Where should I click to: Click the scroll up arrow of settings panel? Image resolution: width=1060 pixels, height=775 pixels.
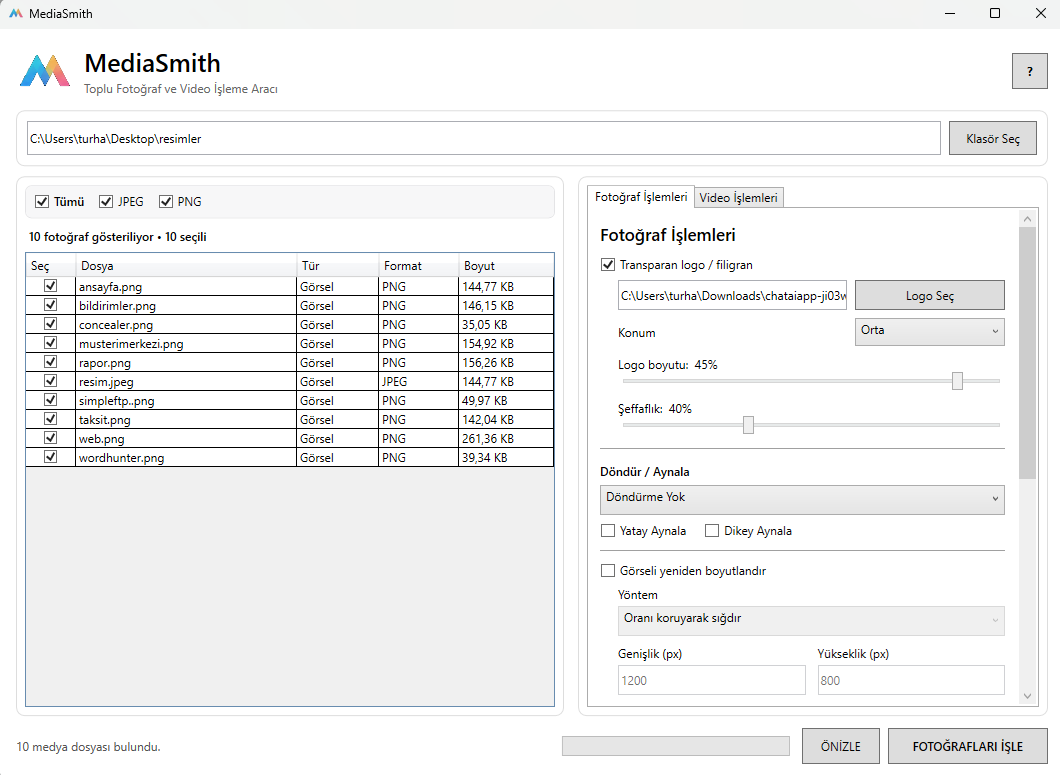click(1028, 218)
